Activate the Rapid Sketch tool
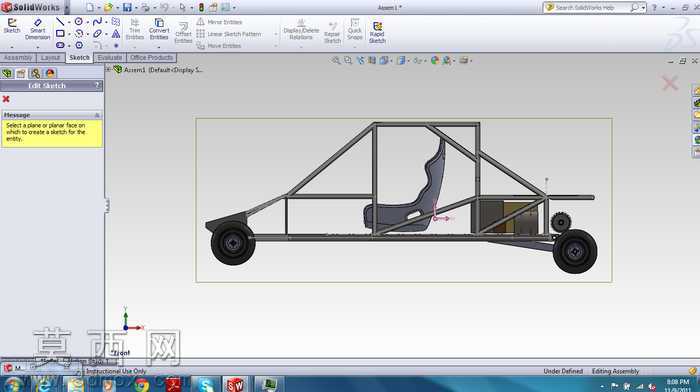Viewport: 700px width, 392px height. coord(377,32)
